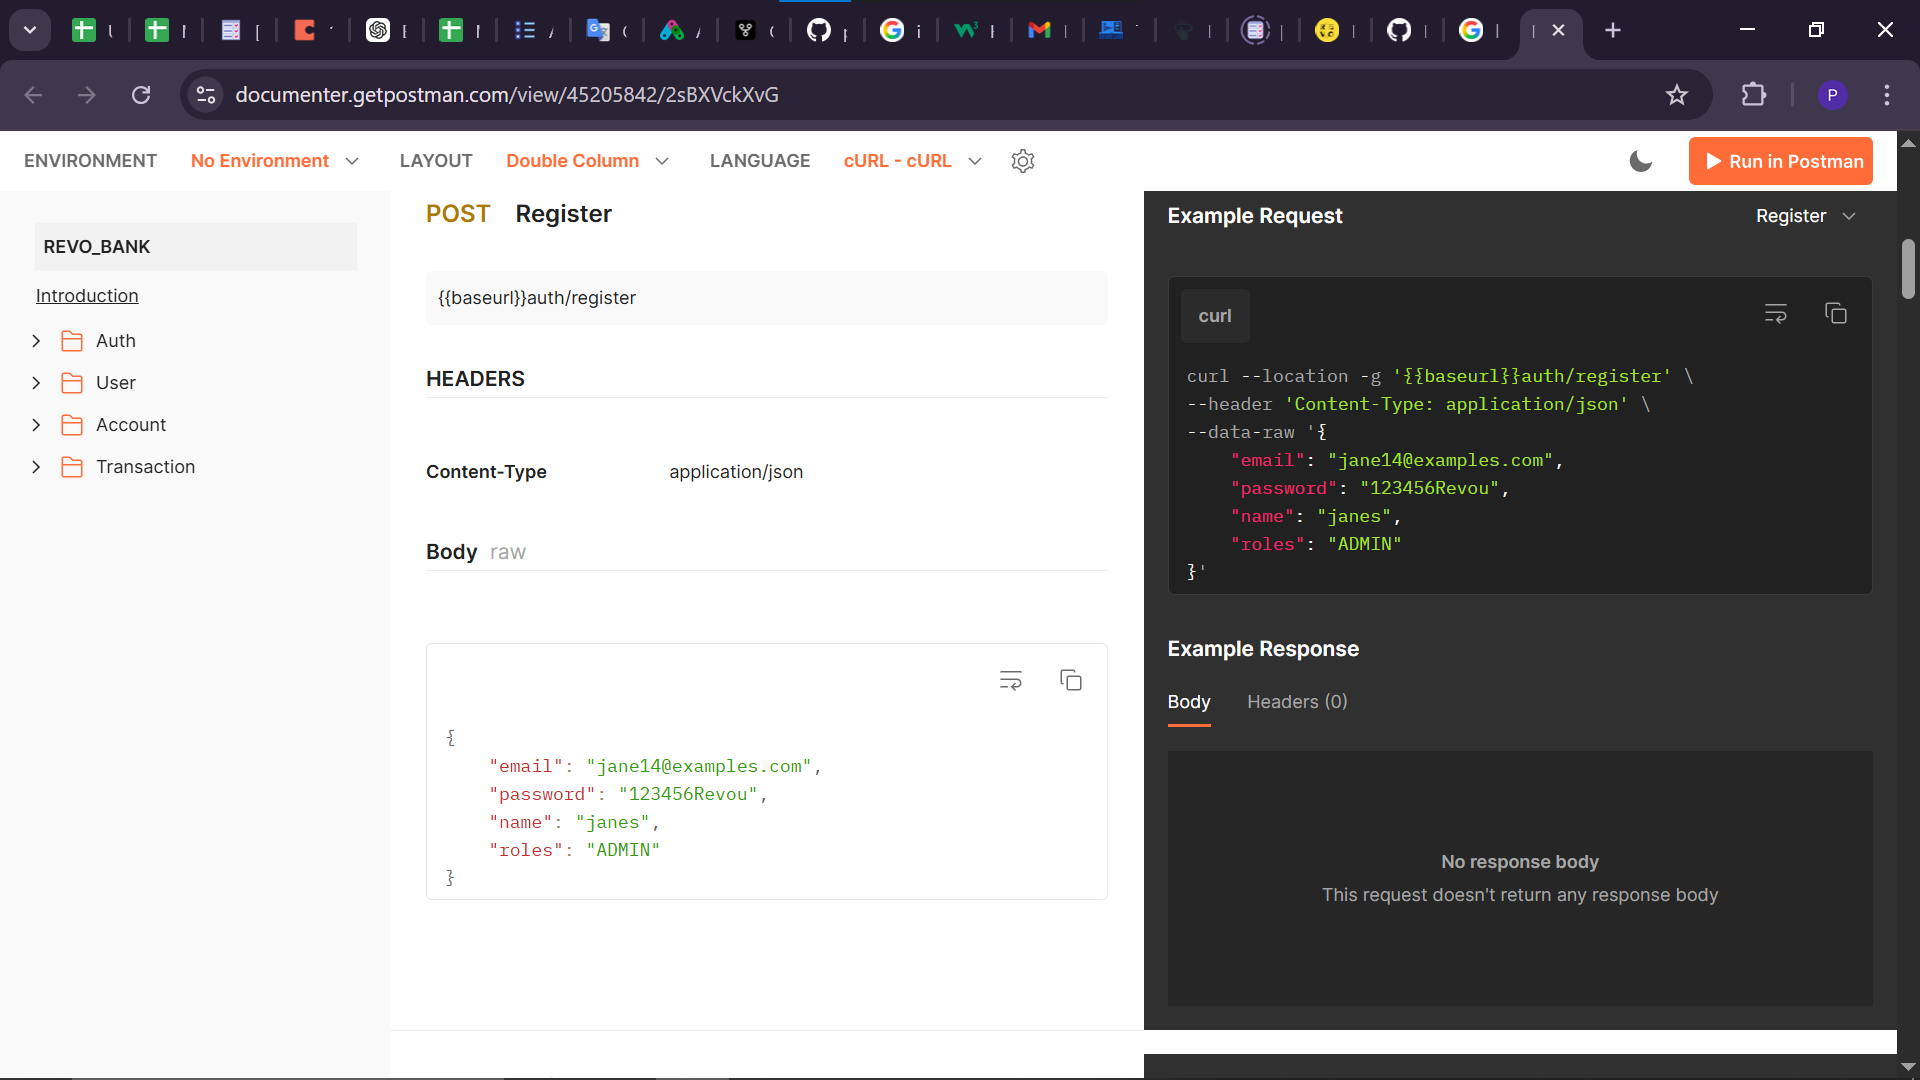Bookmark this page with star icon

(1676, 95)
